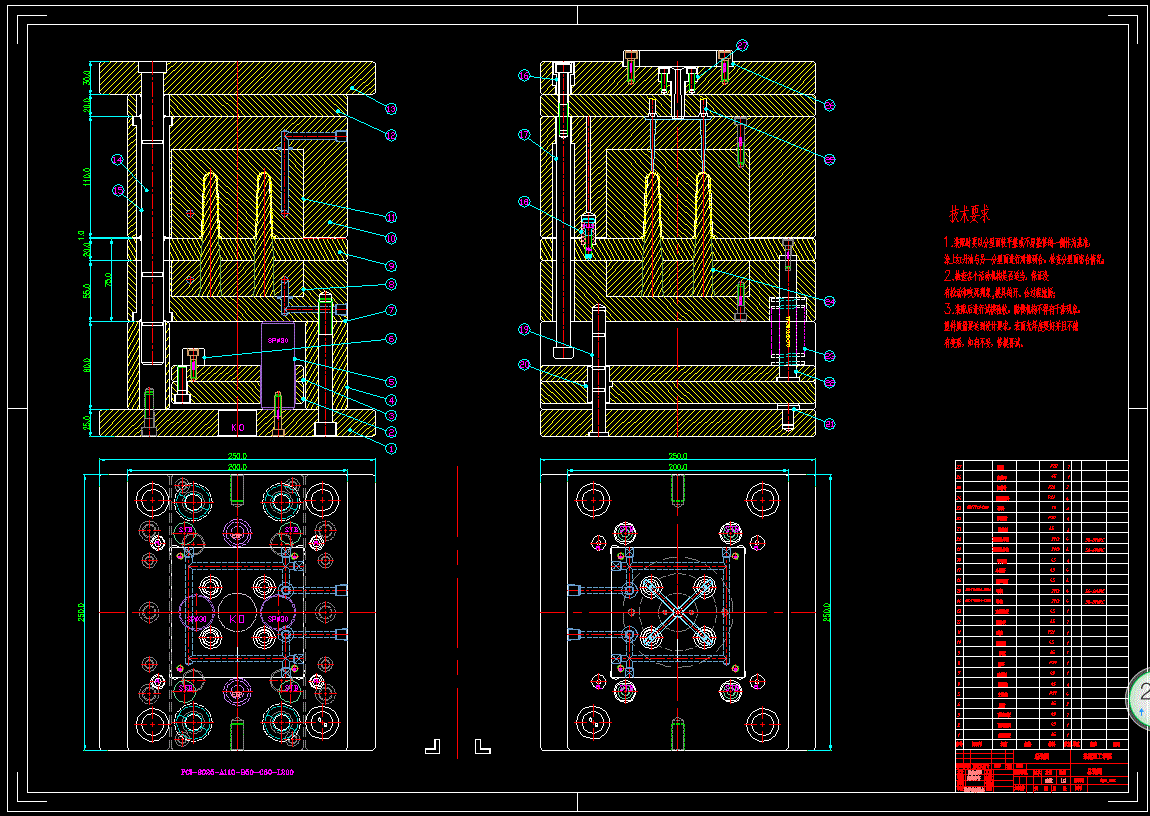Select the SP#30 label in the section view

(x=278, y=341)
